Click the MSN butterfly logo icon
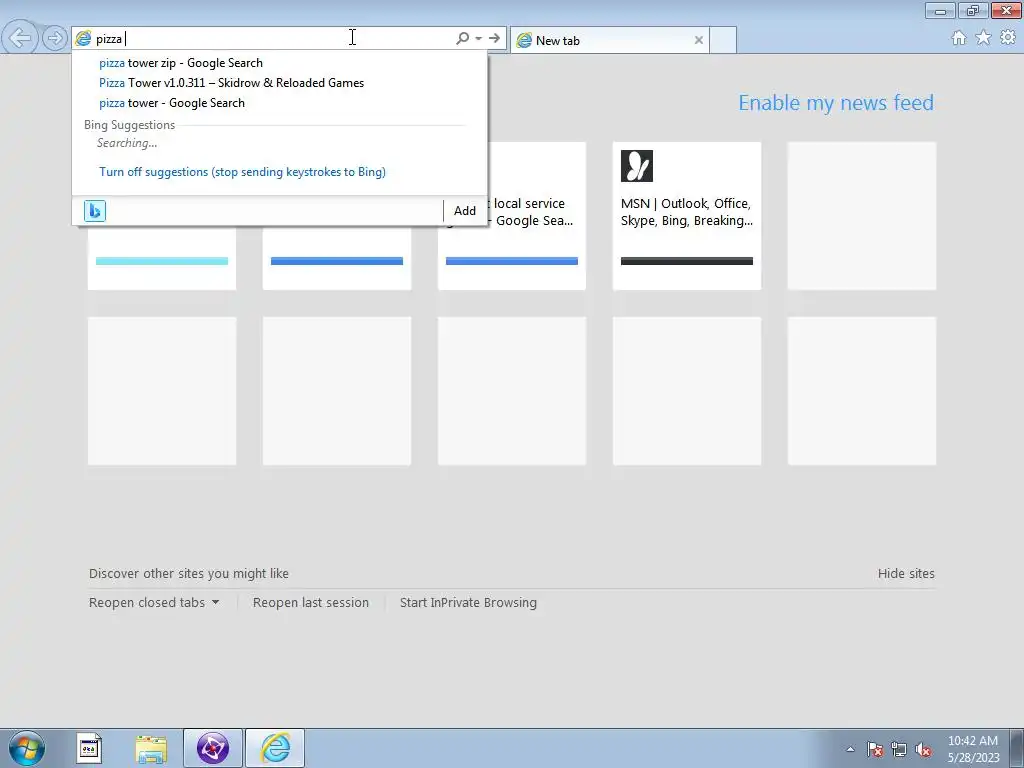 pos(637,166)
